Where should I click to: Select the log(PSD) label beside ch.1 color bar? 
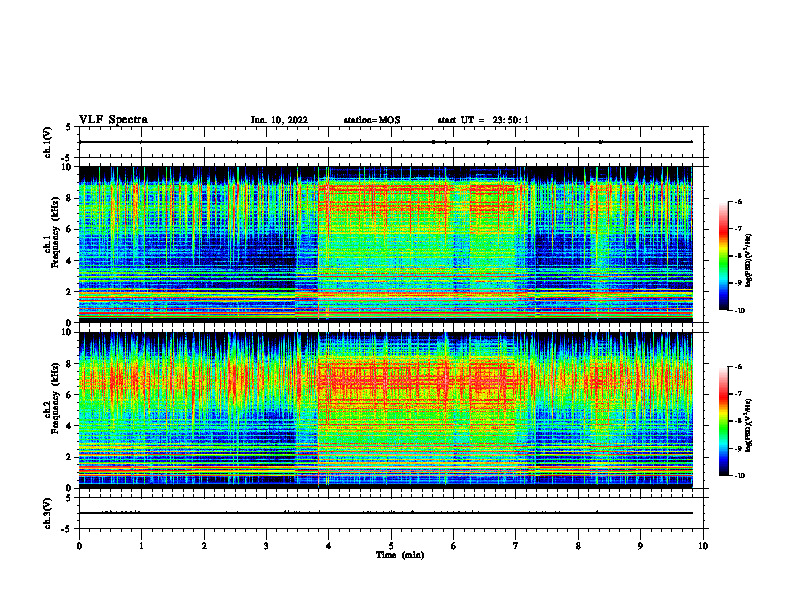749,261
